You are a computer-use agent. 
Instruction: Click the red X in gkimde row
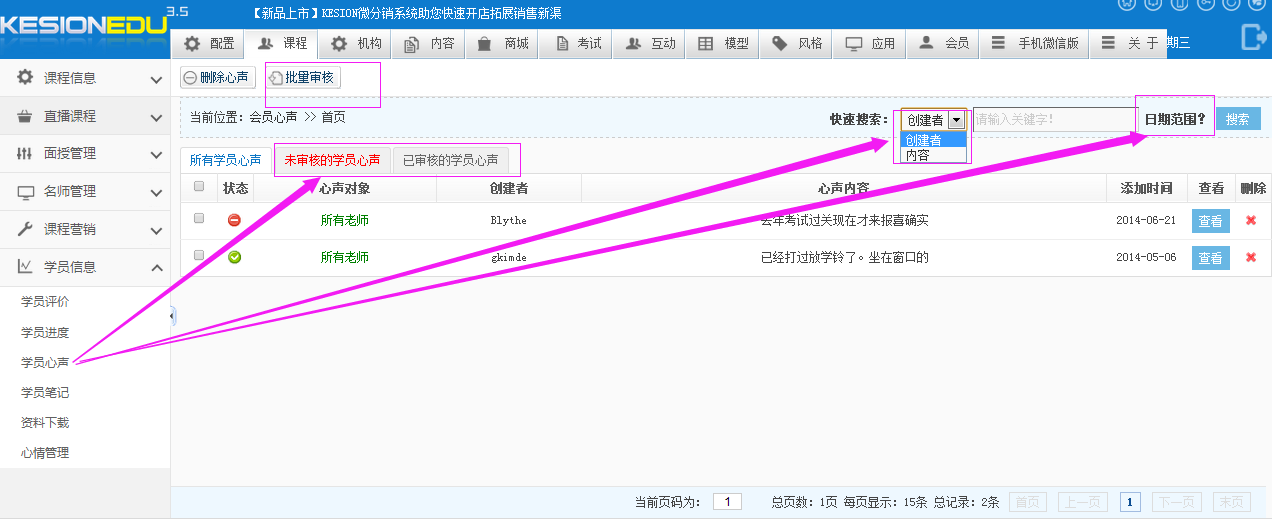point(1251,258)
